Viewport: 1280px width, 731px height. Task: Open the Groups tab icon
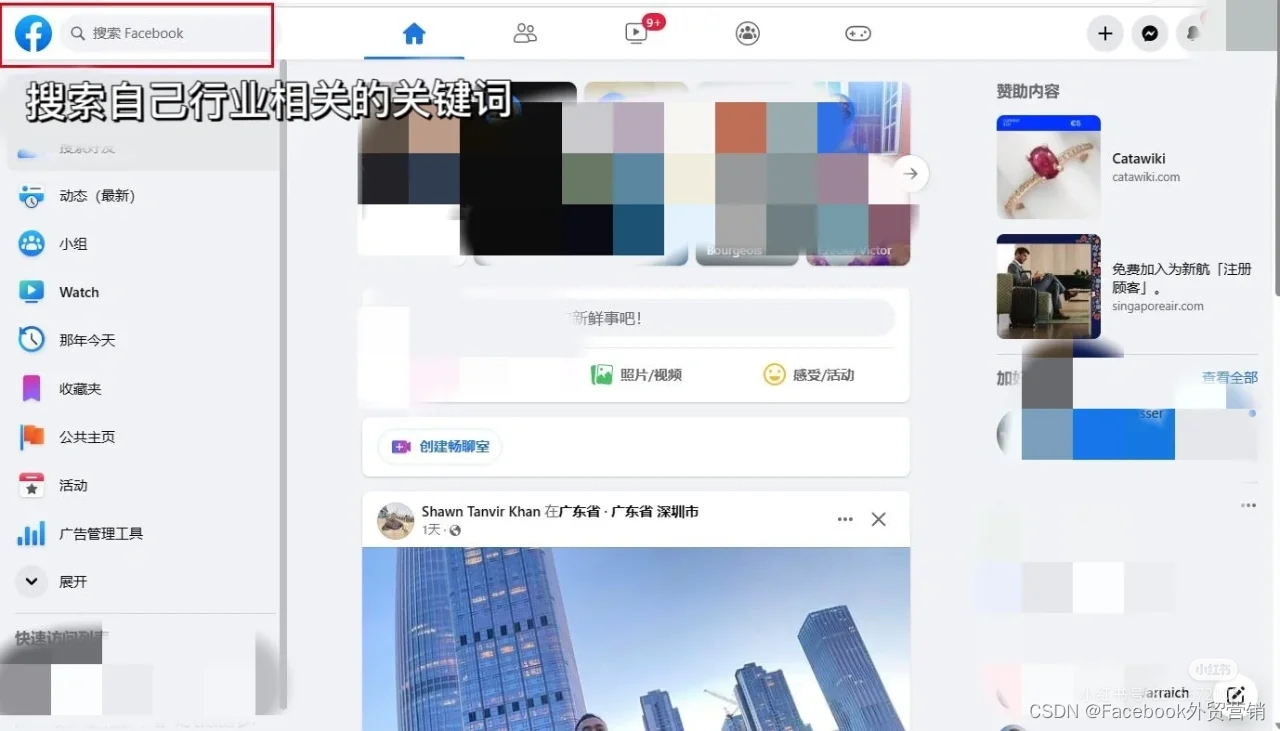click(747, 34)
